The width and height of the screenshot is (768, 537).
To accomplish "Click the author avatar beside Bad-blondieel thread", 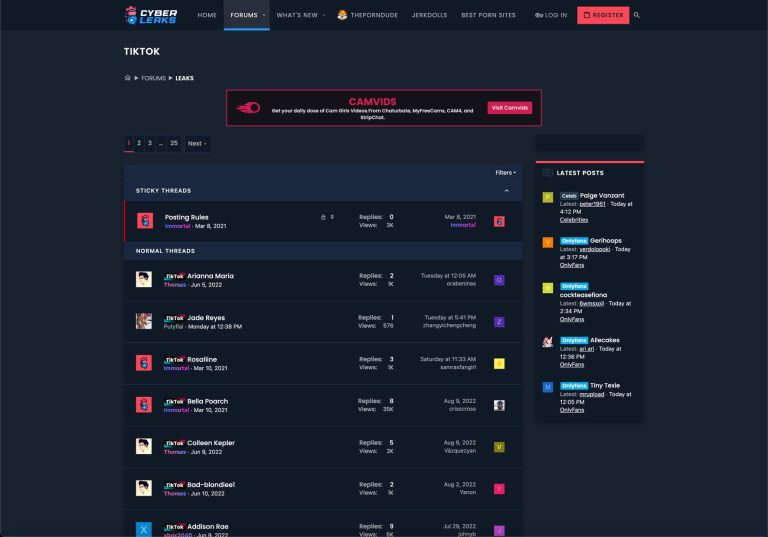I will tap(144, 488).
